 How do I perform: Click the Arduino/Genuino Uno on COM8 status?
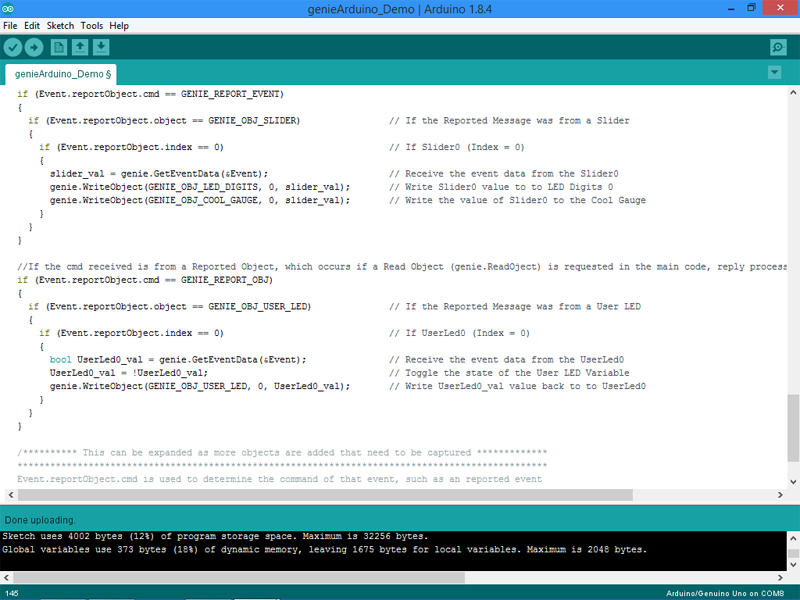click(x=727, y=591)
